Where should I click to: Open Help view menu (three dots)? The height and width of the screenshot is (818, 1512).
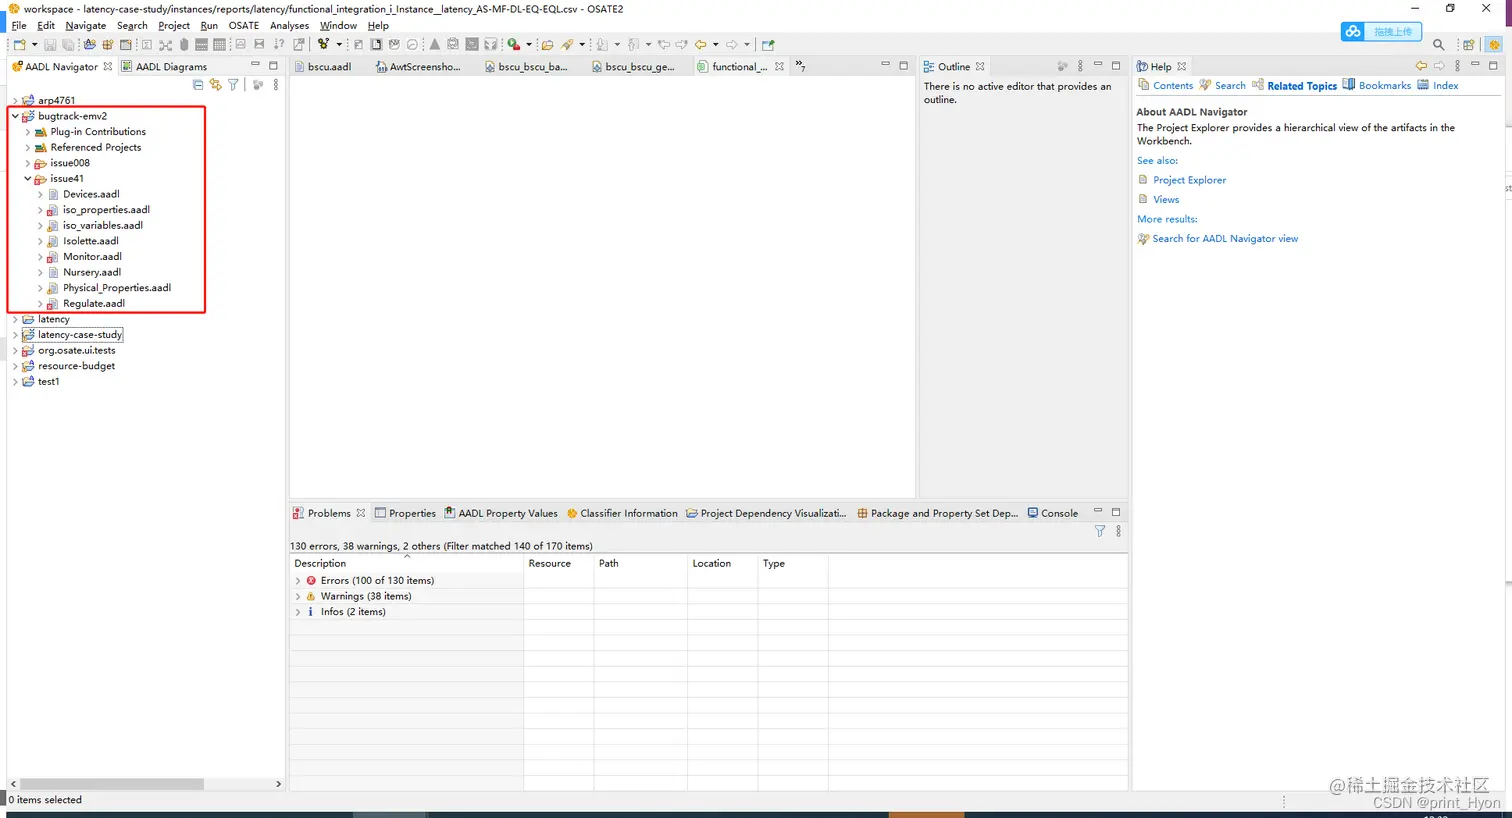[1457, 66]
